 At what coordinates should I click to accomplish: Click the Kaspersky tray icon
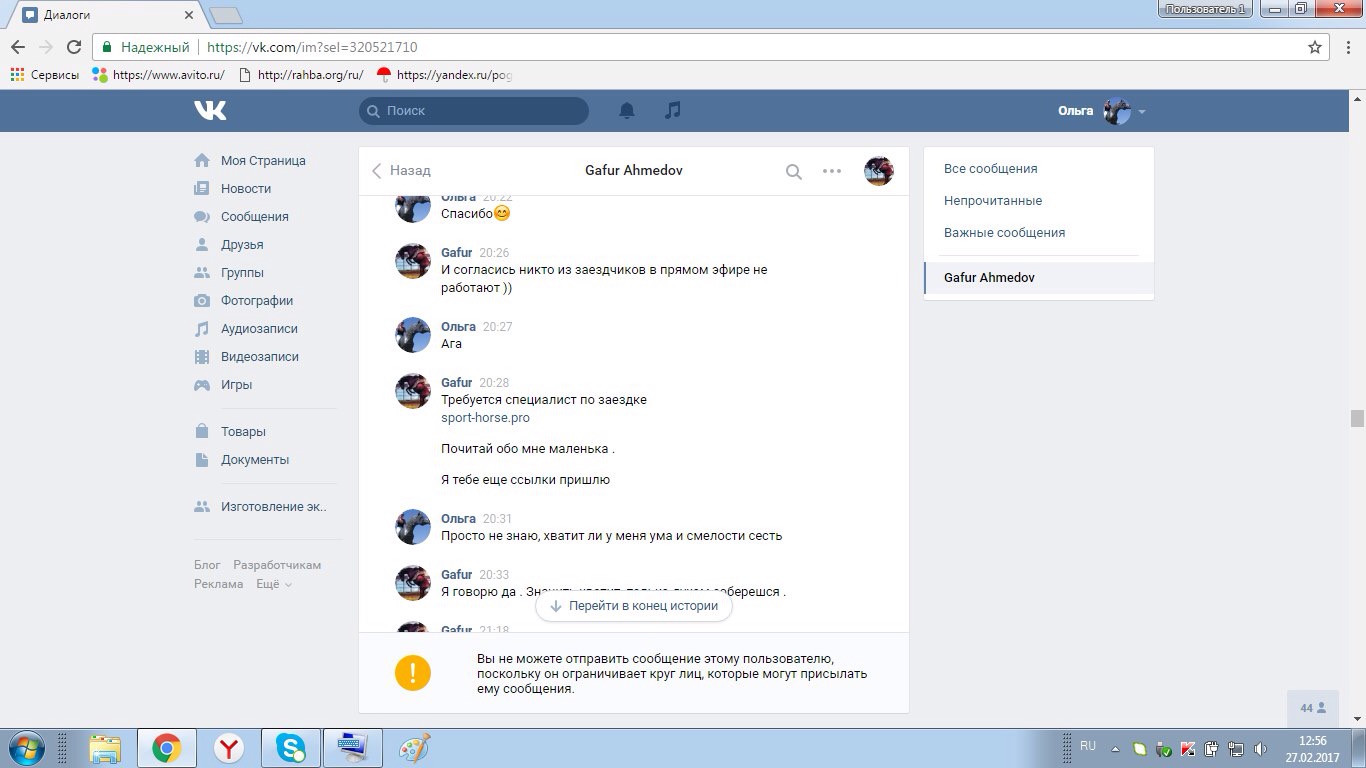[x=1188, y=748]
